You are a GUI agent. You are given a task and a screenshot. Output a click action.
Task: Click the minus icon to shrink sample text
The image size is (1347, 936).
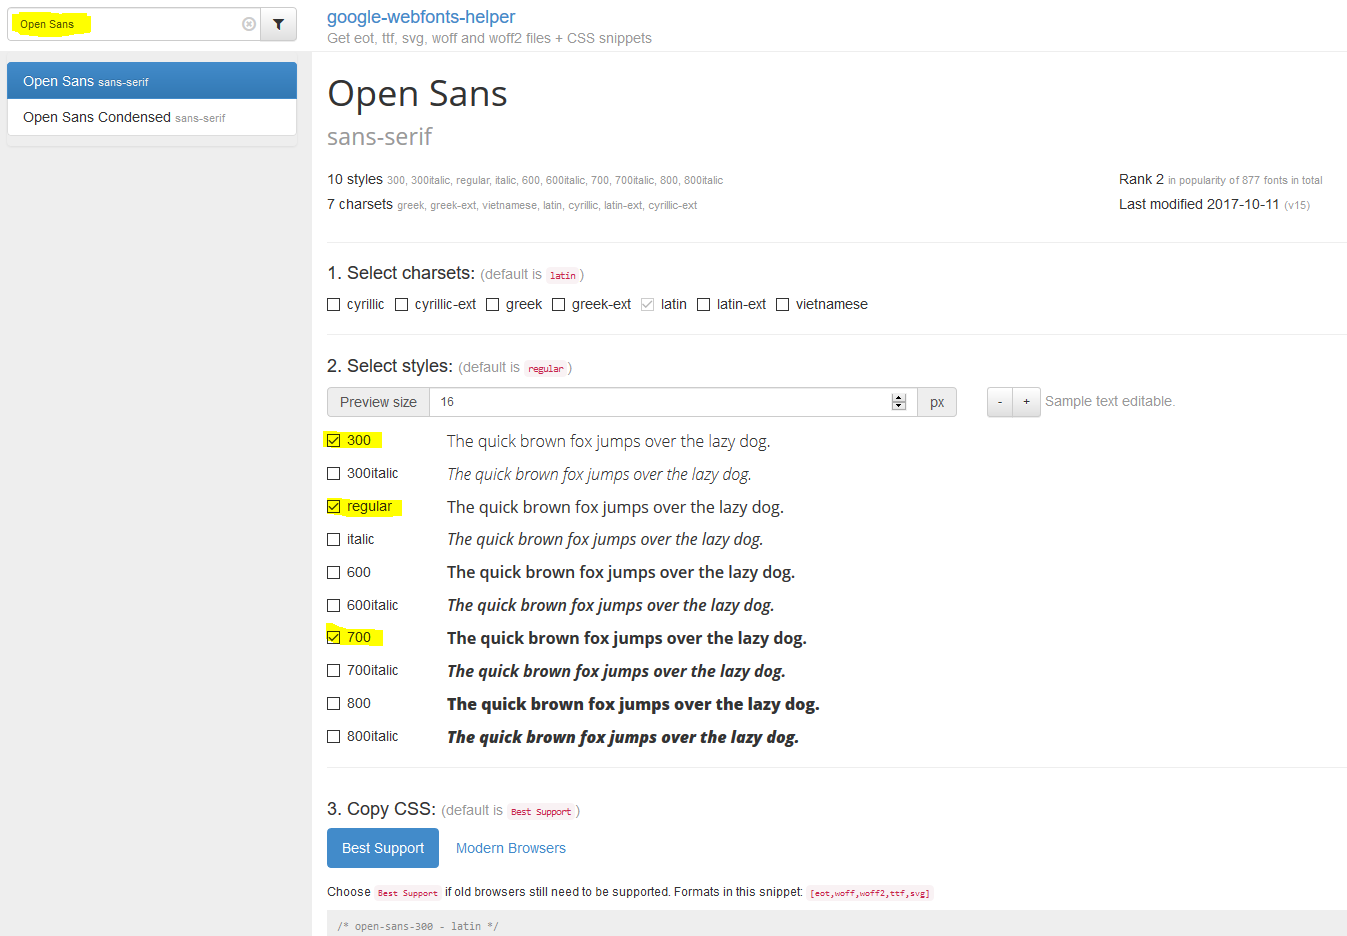coord(999,401)
